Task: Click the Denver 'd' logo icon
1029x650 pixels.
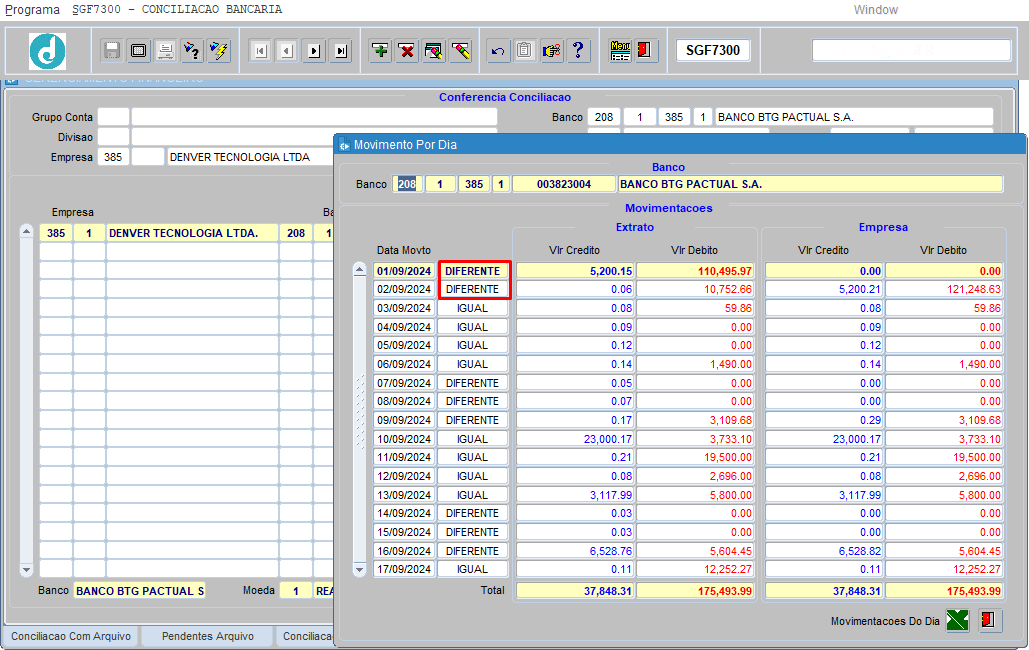Action: [47, 51]
